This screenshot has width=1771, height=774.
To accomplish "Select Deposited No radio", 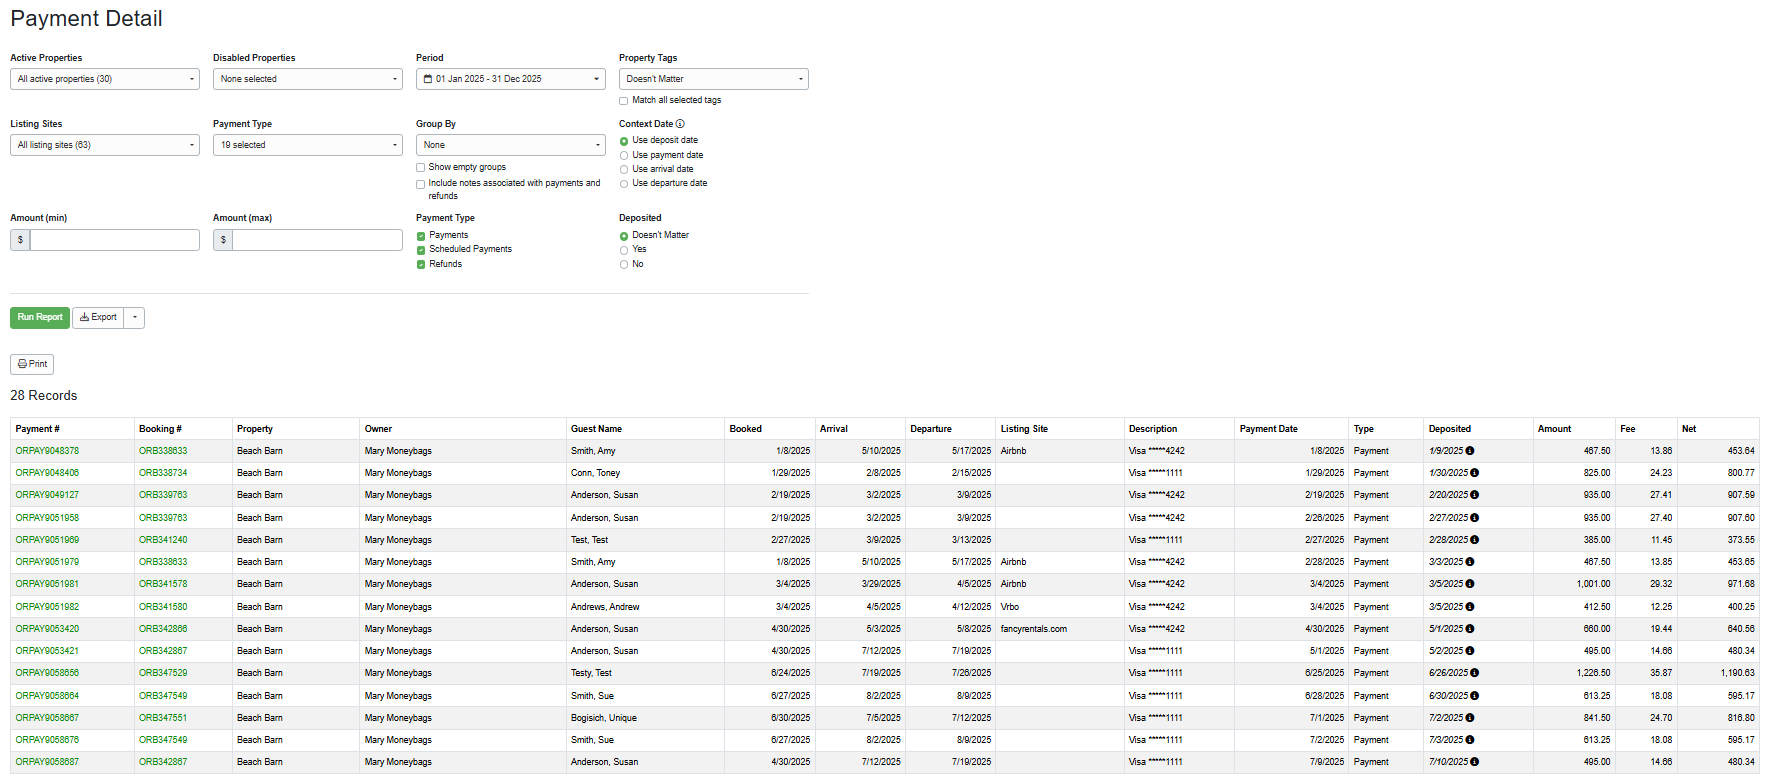I will [624, 265].
